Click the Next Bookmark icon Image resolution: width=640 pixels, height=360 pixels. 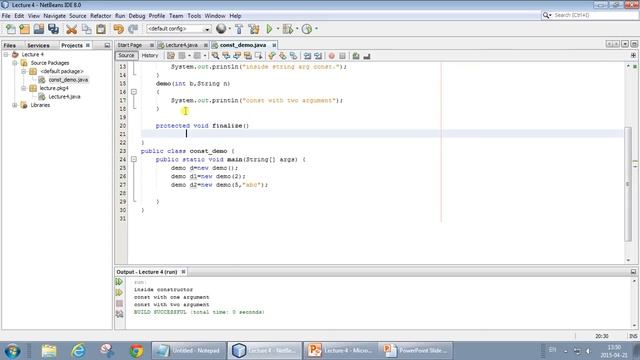pyautogui.click(x=282, y=56)
